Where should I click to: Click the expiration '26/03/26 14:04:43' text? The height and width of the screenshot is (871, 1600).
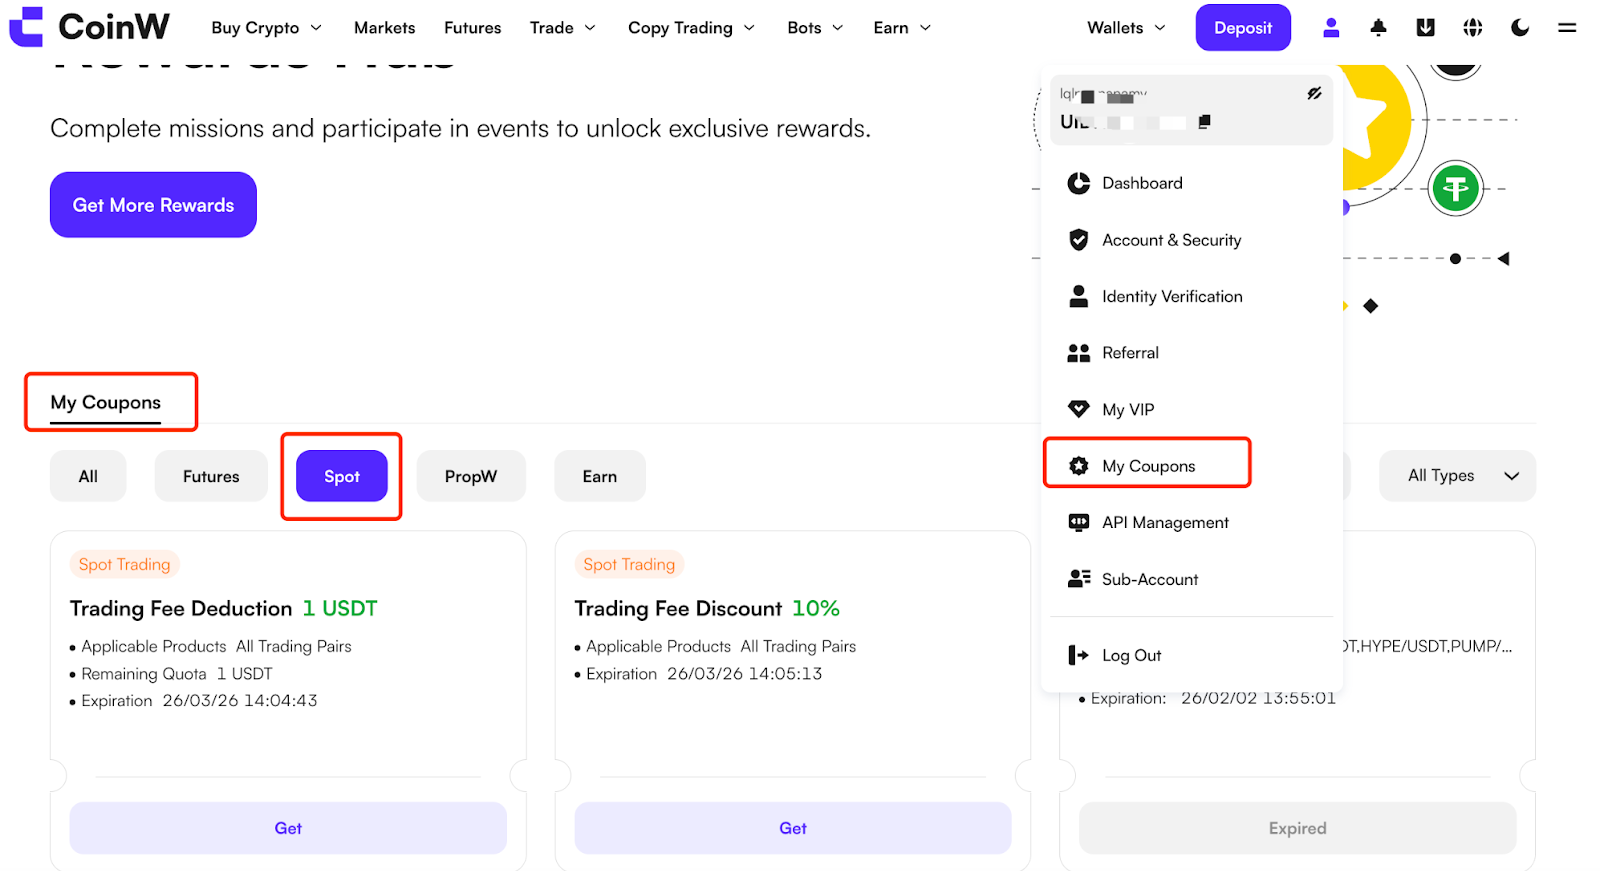[x=240, y=701]
